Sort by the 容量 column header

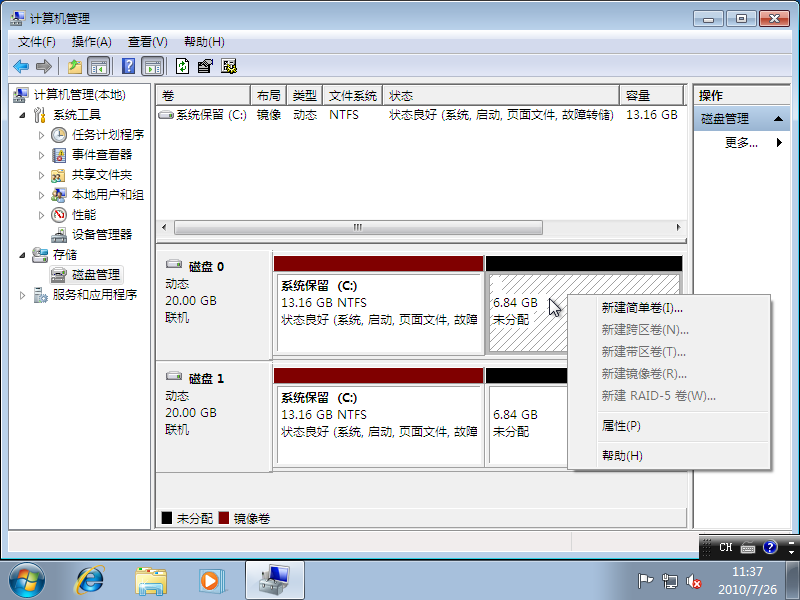(652, 95)
